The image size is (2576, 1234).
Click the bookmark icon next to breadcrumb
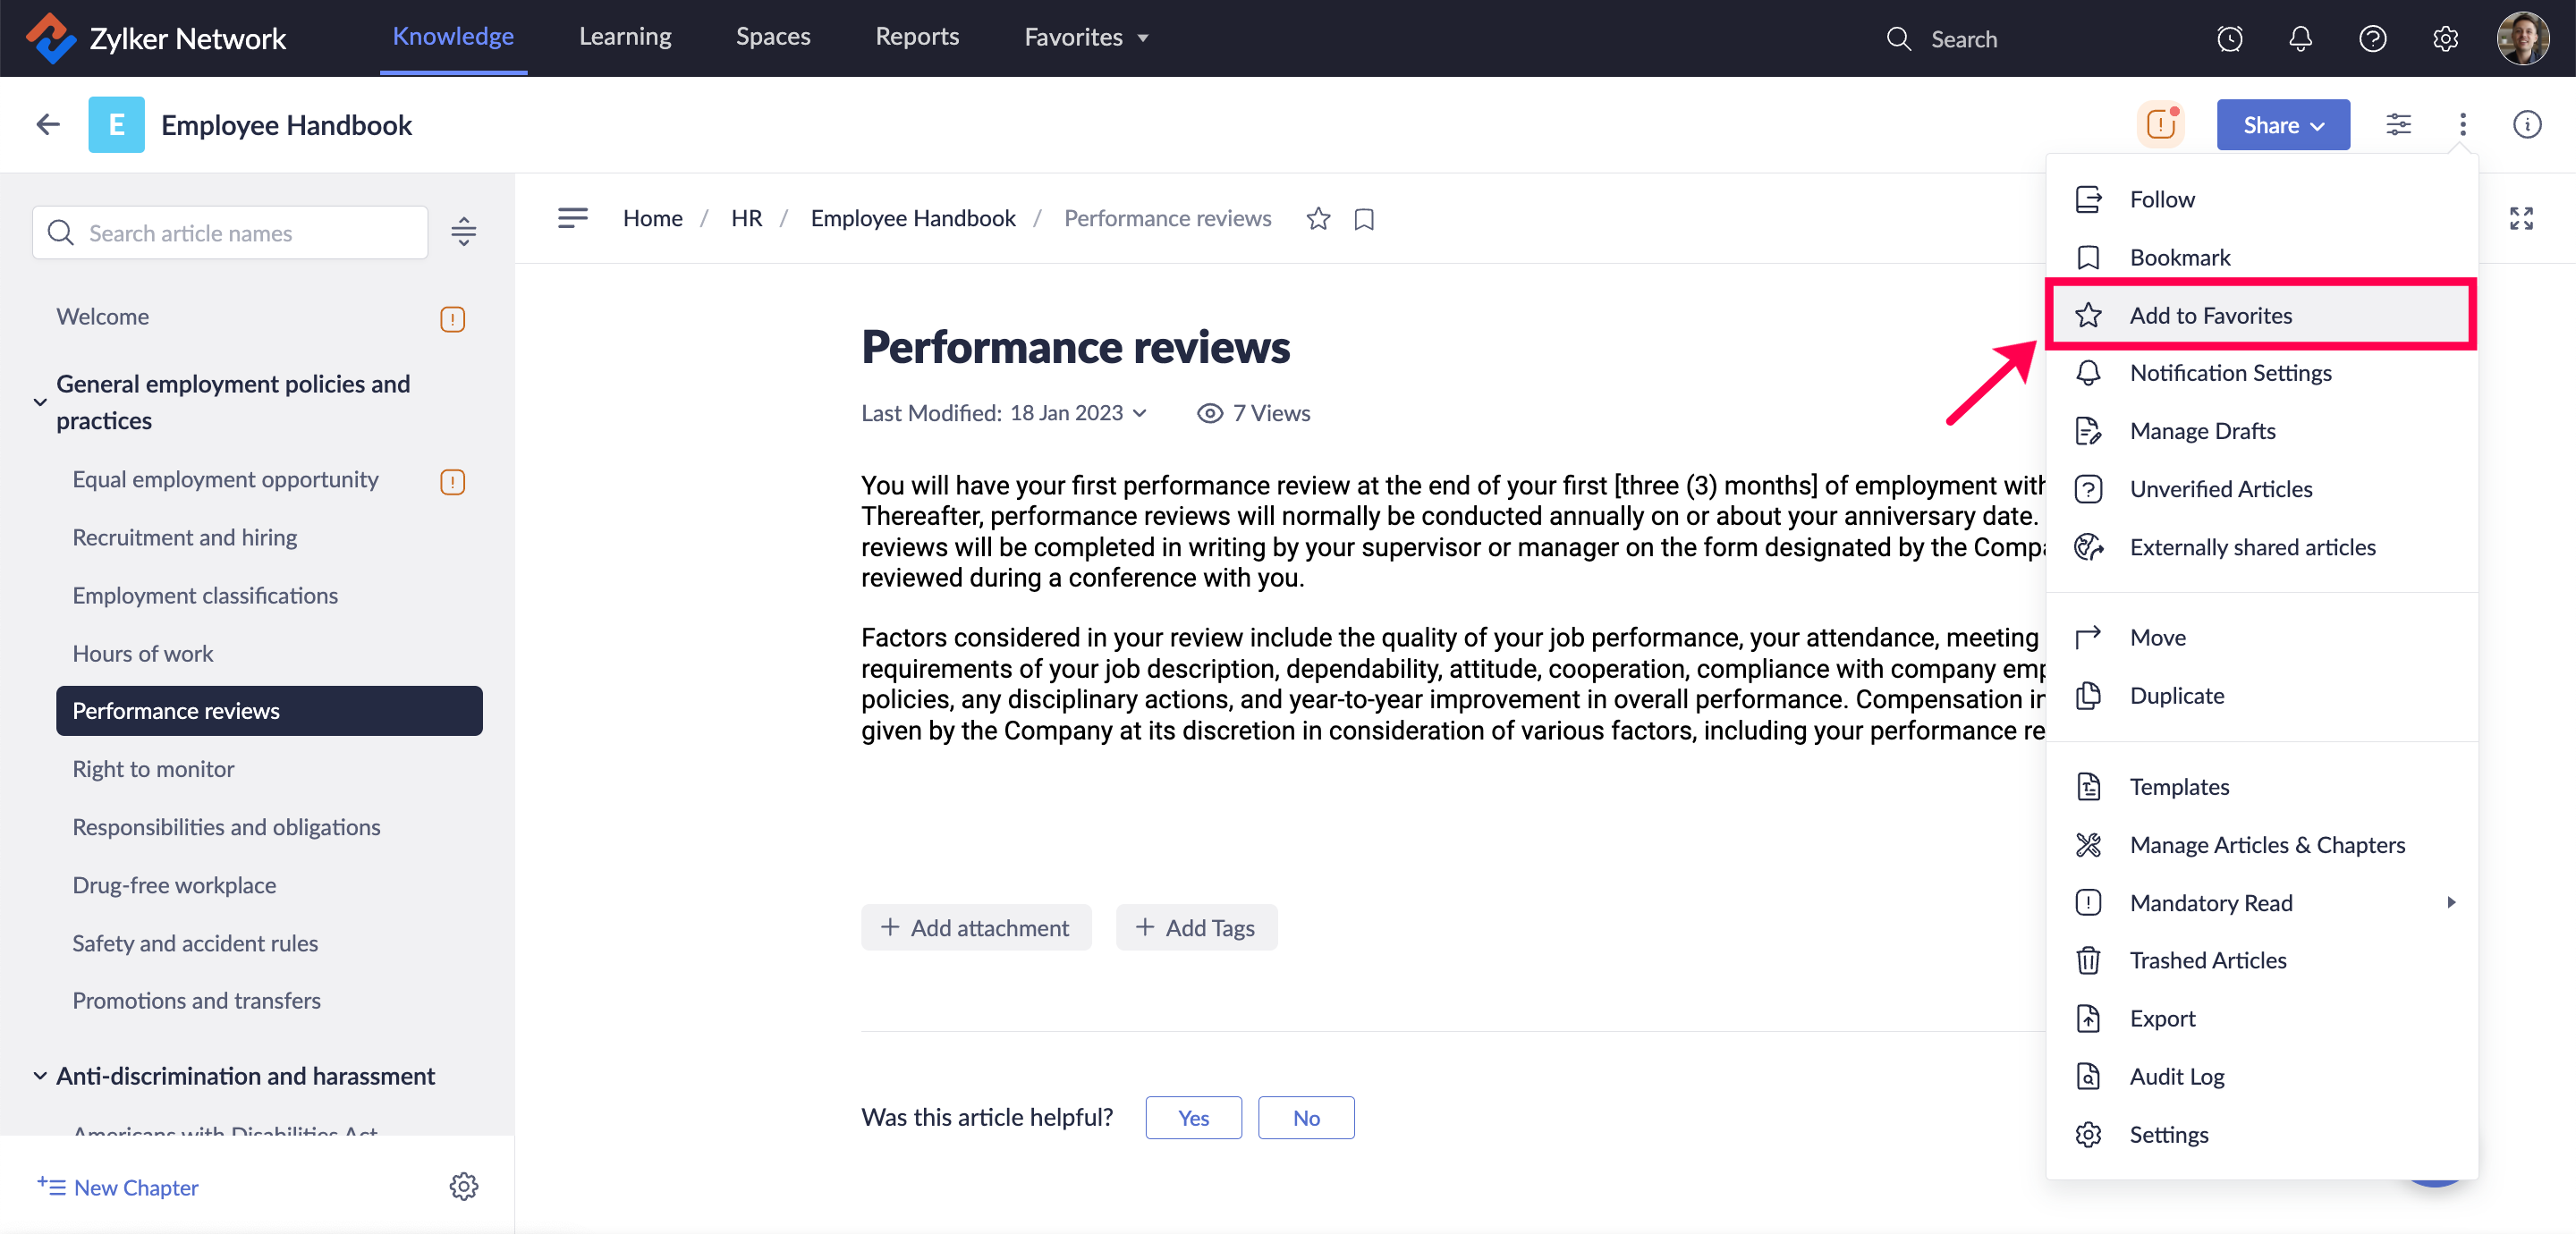pyautogui.click(x=1364, y=219)
